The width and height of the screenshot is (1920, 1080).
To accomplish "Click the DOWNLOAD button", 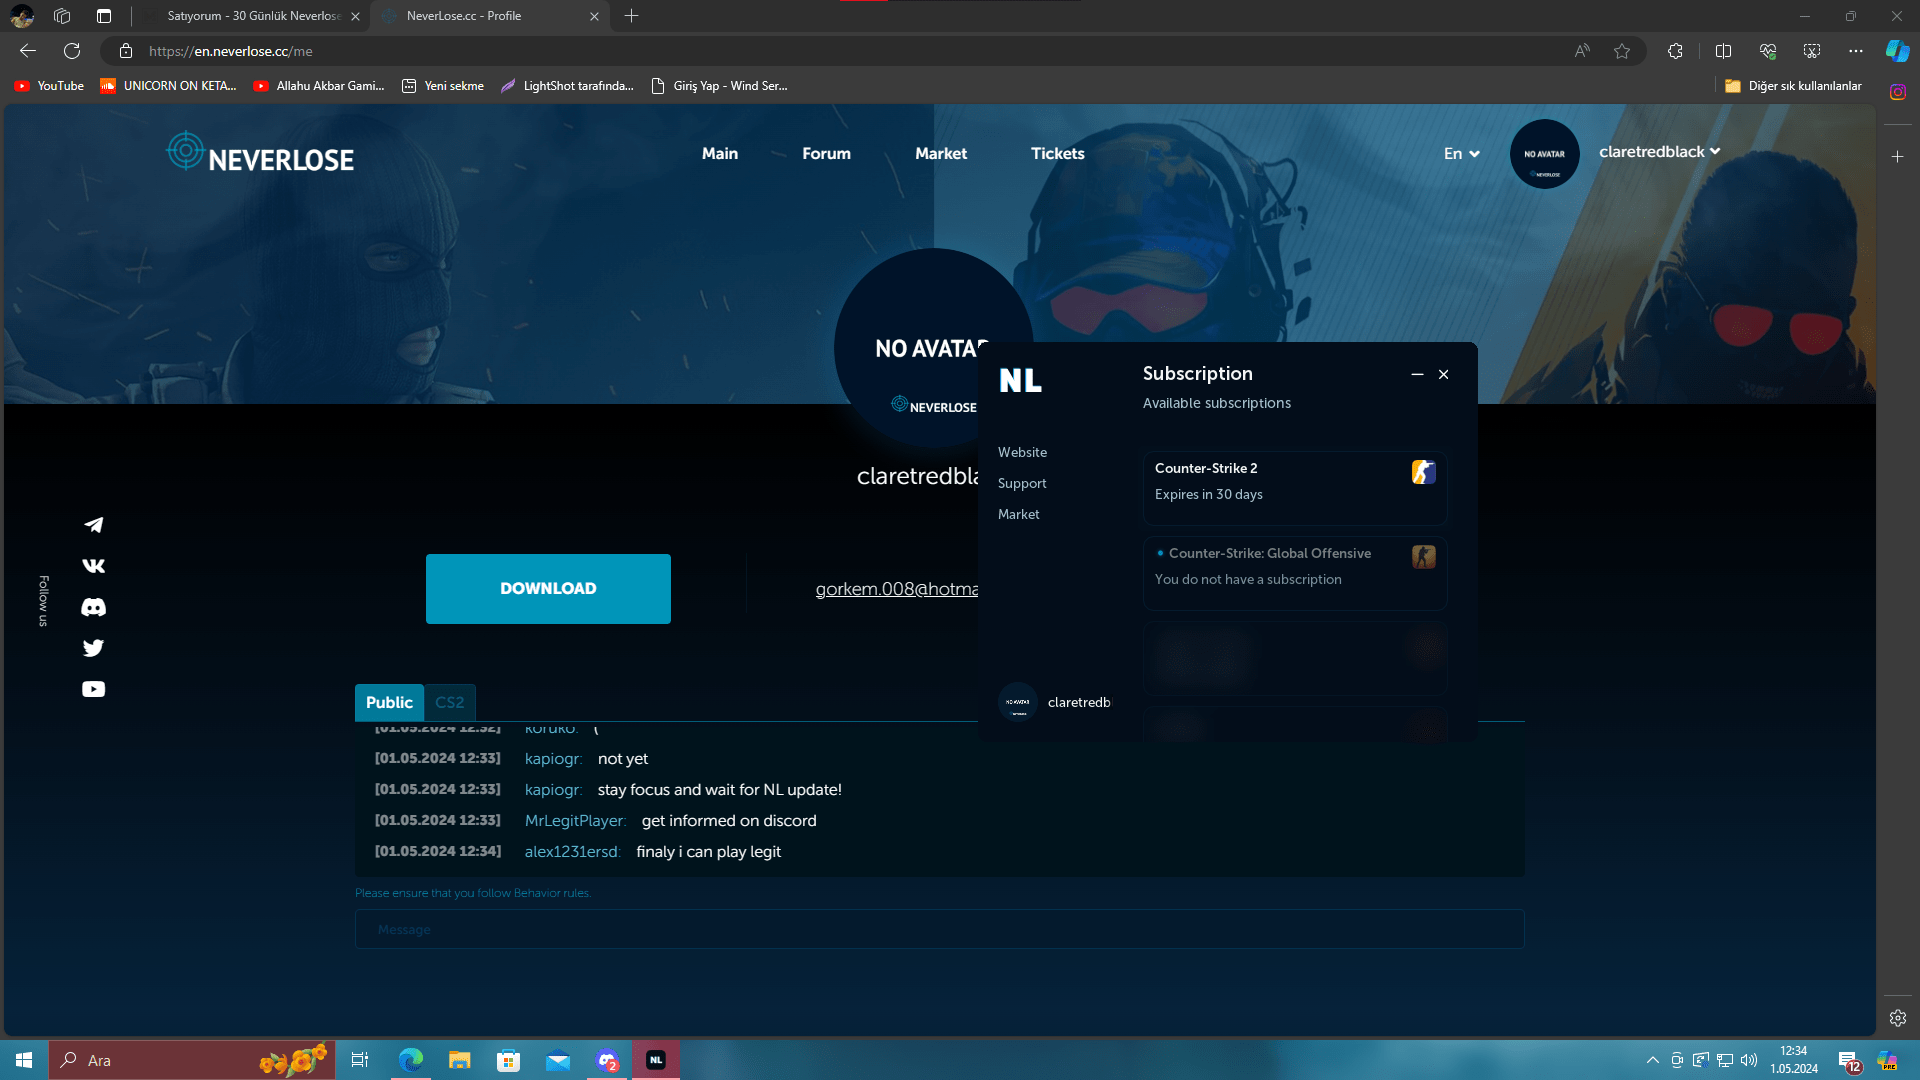I will (x=548, y=589).
